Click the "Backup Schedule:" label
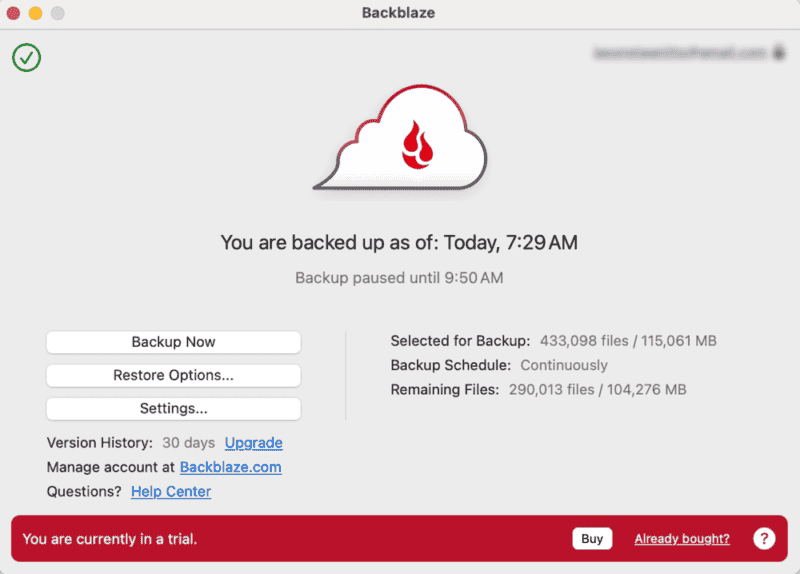Viewport: 800px width, 574px height. click(x=451, y=365)
